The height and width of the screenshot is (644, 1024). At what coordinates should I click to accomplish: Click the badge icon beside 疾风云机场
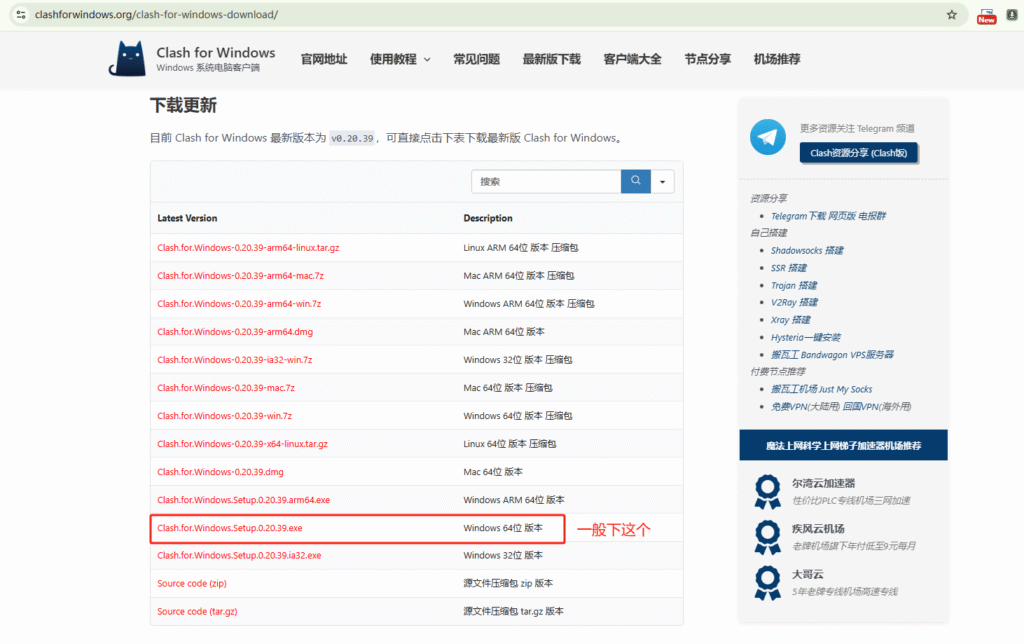coord(767,536)
